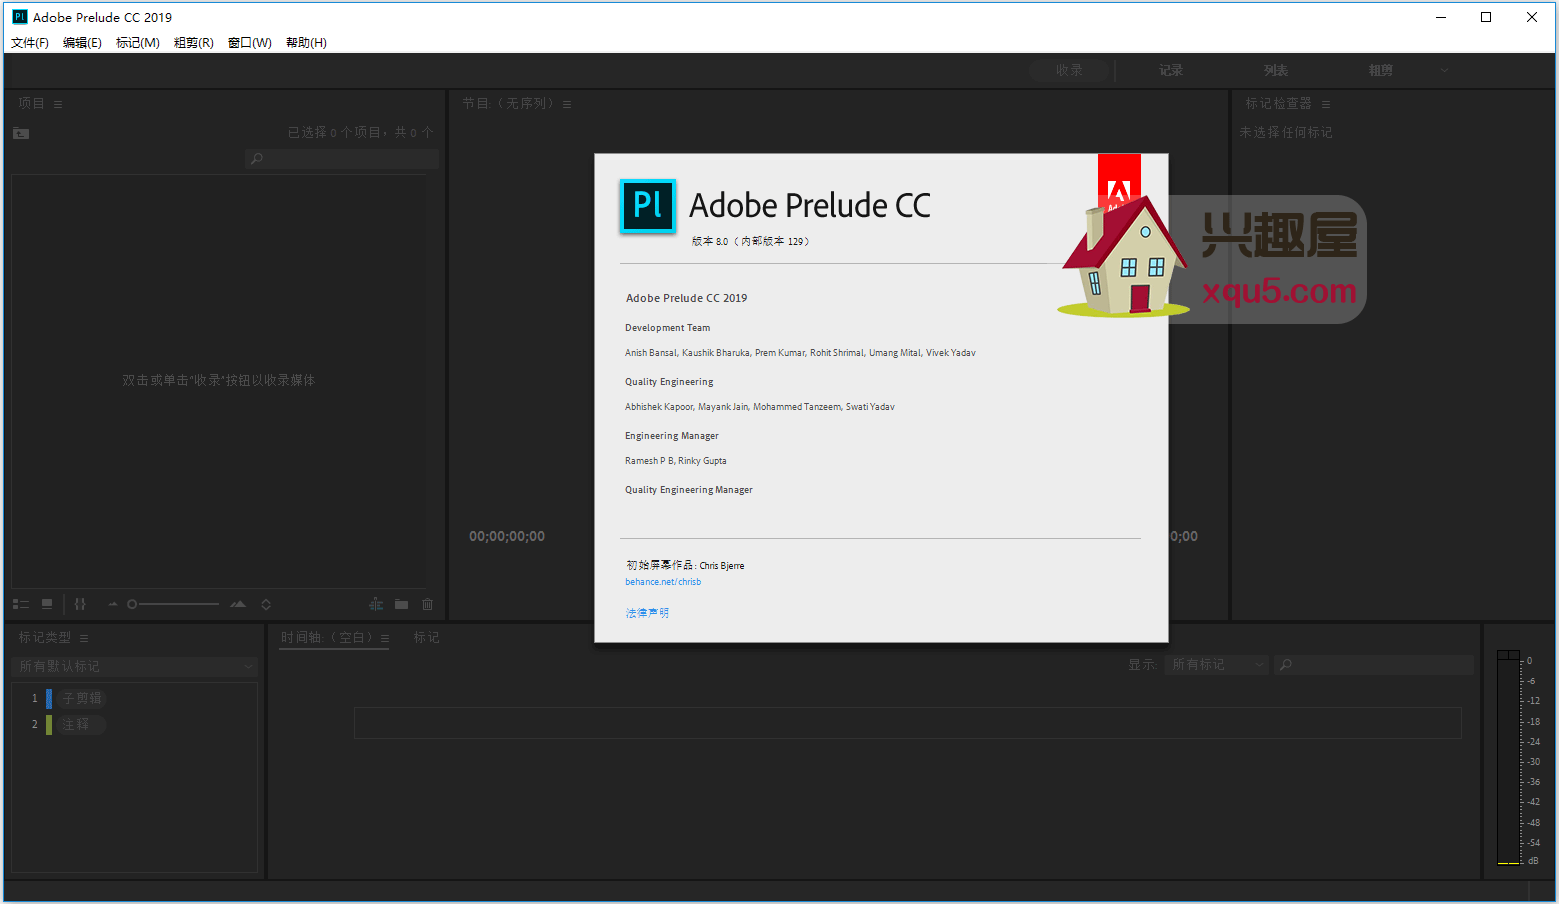Click the sort order up-down arrows icon
This screenshot has height=904, width=1559.
coord(266,604)
